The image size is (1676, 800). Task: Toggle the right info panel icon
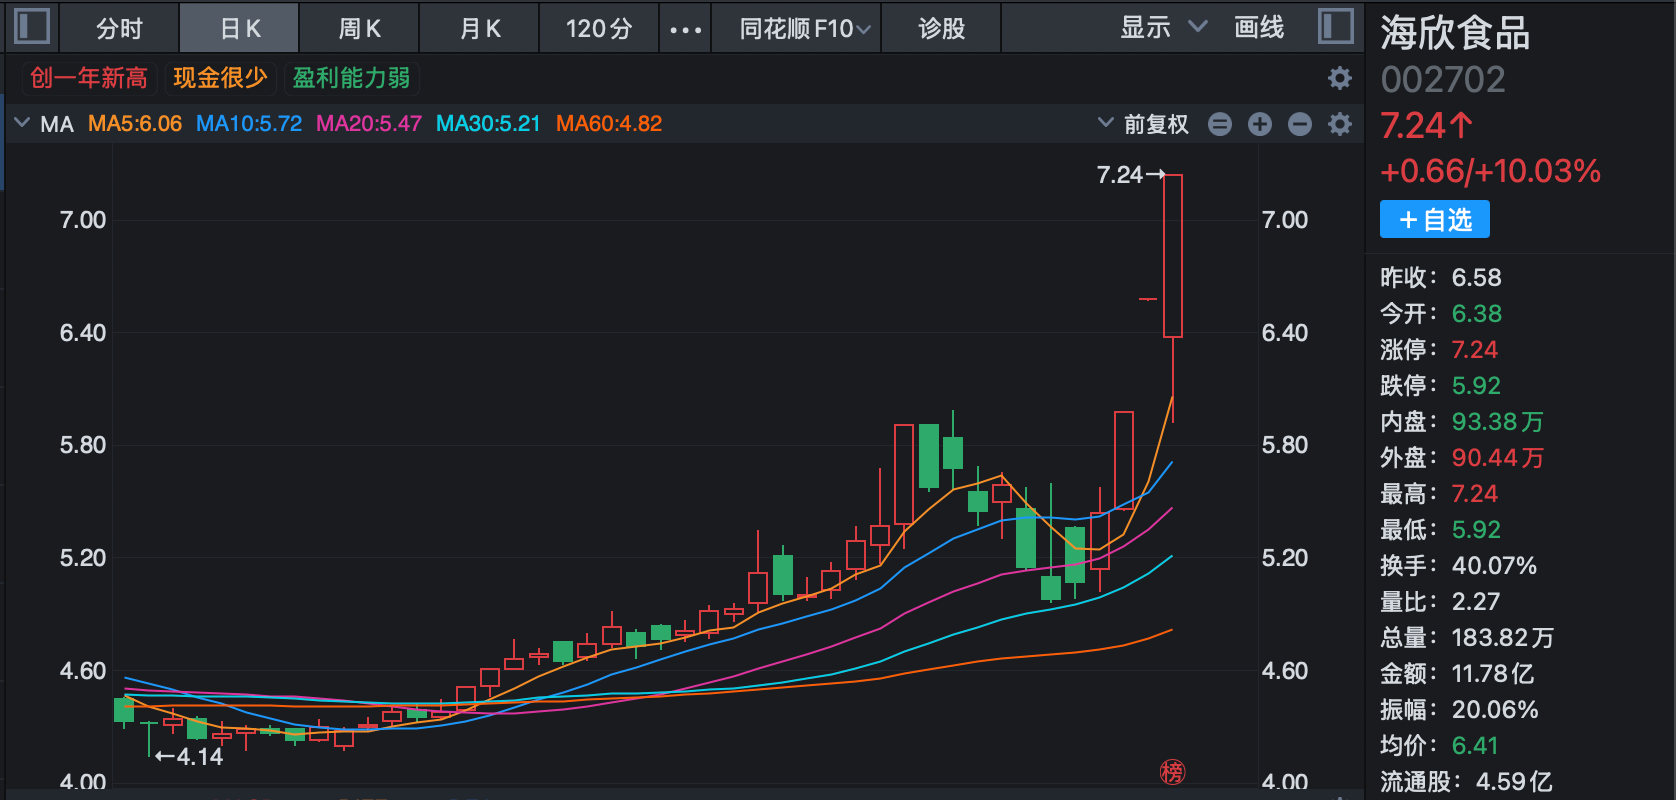pos(1335,26)
